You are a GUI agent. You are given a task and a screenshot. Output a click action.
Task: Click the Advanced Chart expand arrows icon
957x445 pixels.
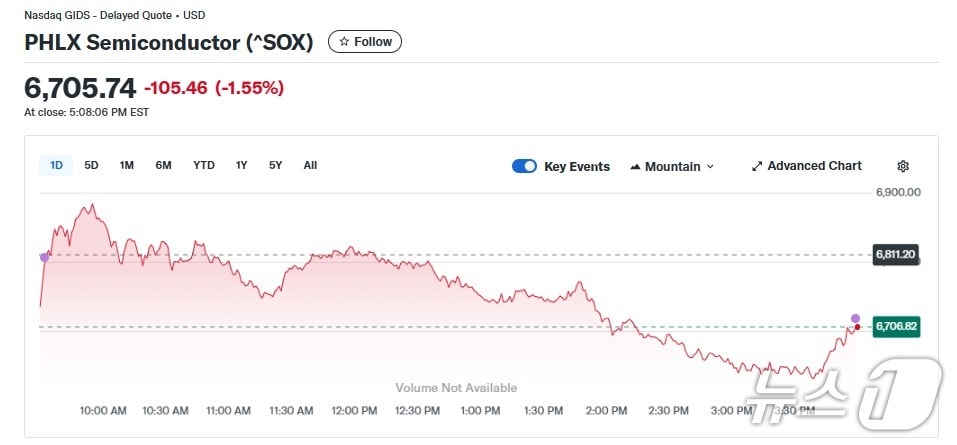click(757, 166)
